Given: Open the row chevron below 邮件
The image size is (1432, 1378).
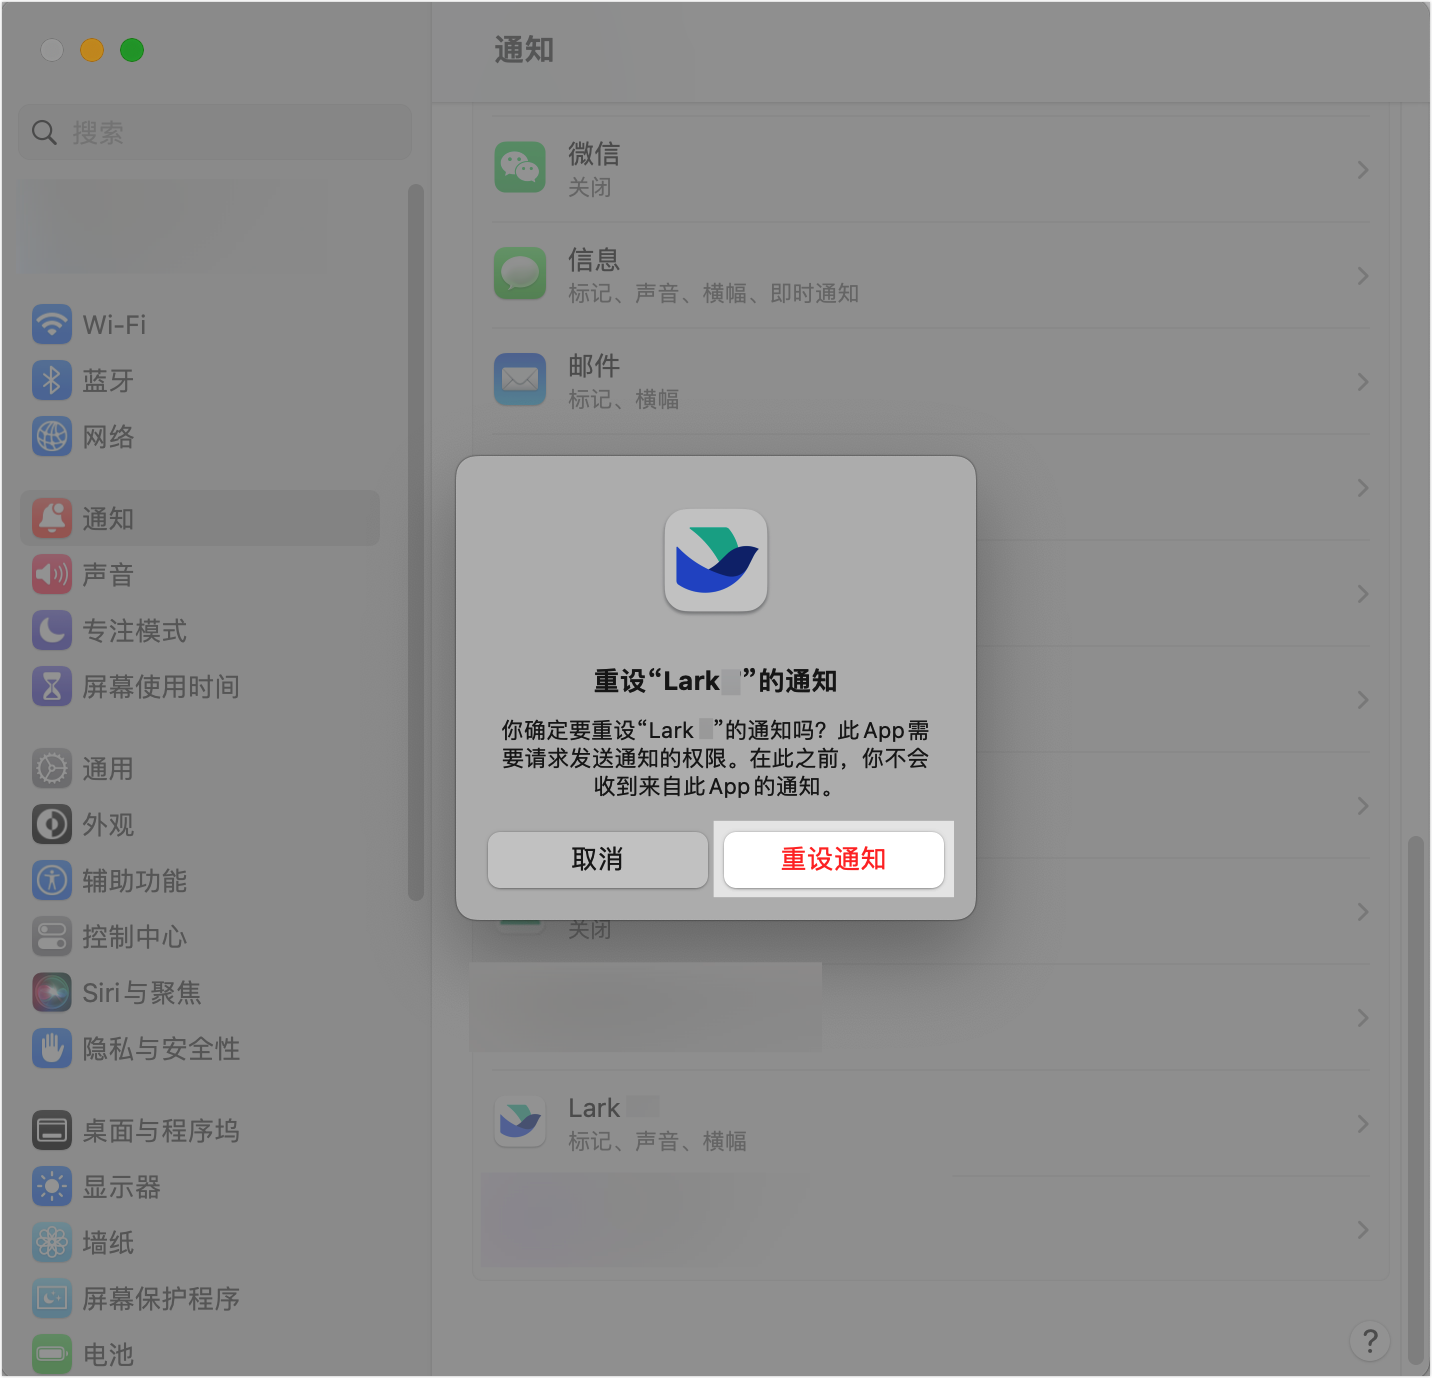Looking at the screenshot, I should 1363,488.
